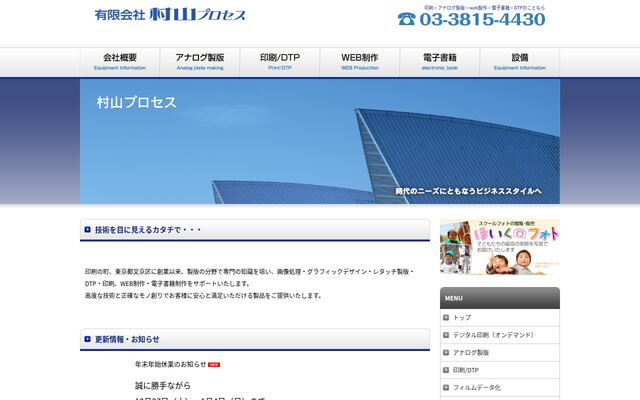Click the heading 技術を目に見えるカタチで・・・
Image resolution: width=640 pixels, height=400 pixels.
pyautogui.click(x=148, y=230)
